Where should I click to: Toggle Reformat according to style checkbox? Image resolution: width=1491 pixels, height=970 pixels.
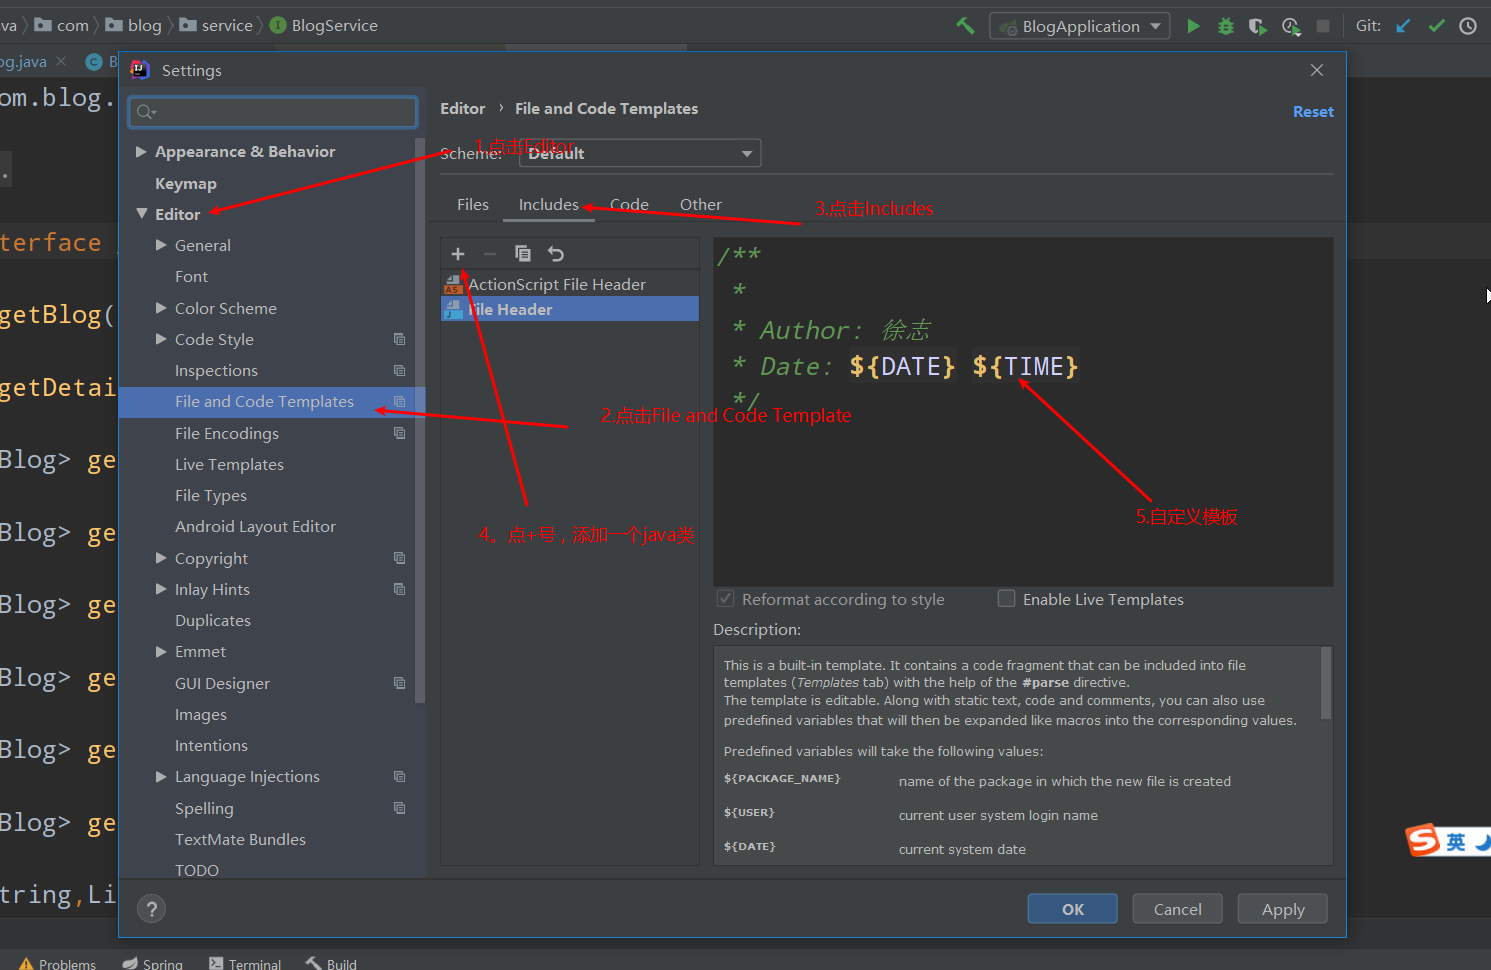click(x=725, y=598)
